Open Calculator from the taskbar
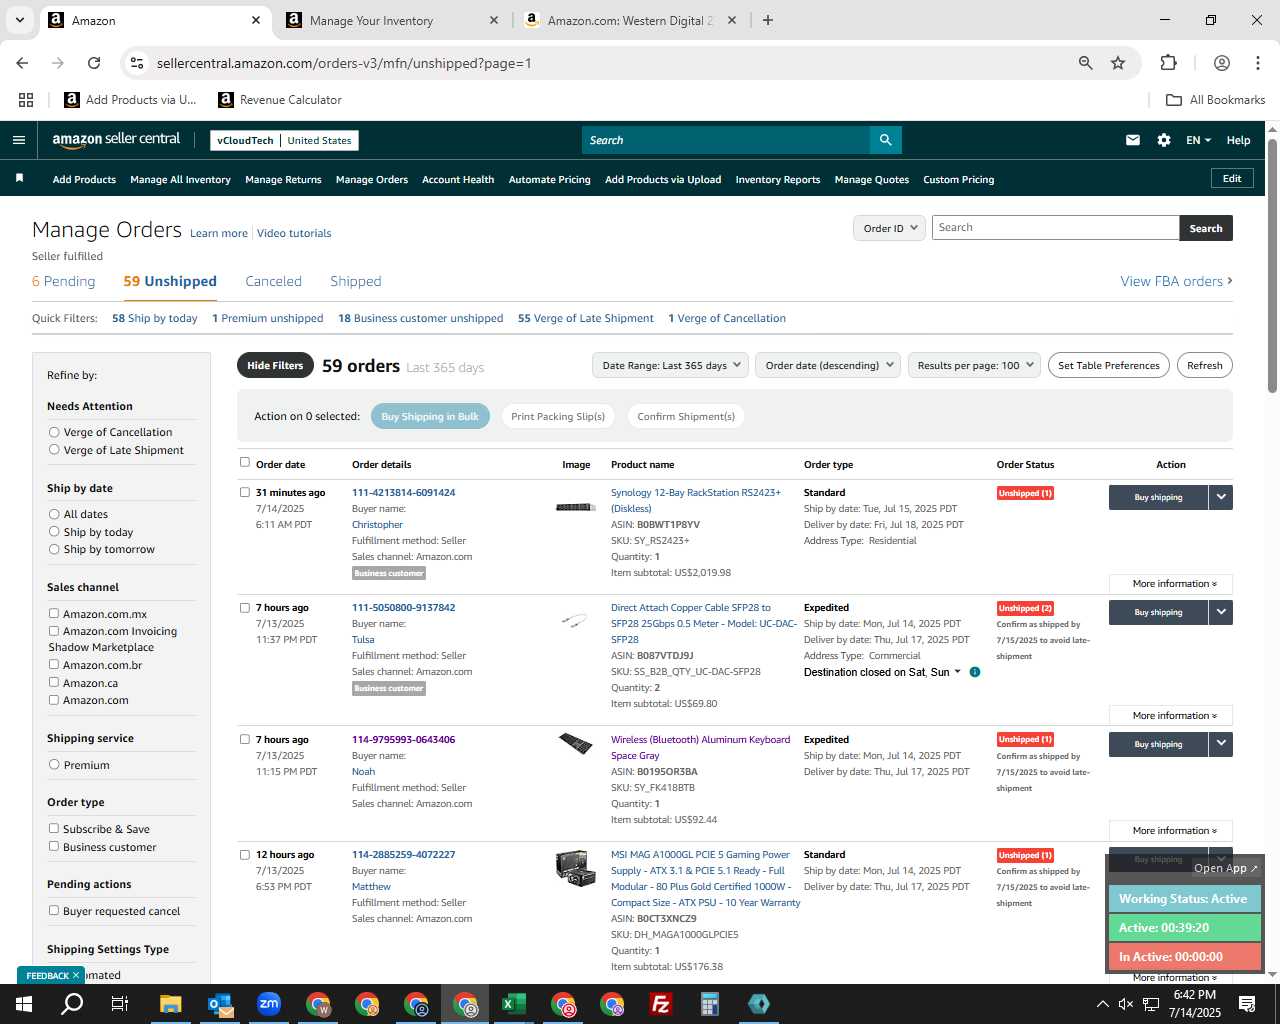The image size is (1280, 1024). pyautogui.click(x=710, y=1004)
